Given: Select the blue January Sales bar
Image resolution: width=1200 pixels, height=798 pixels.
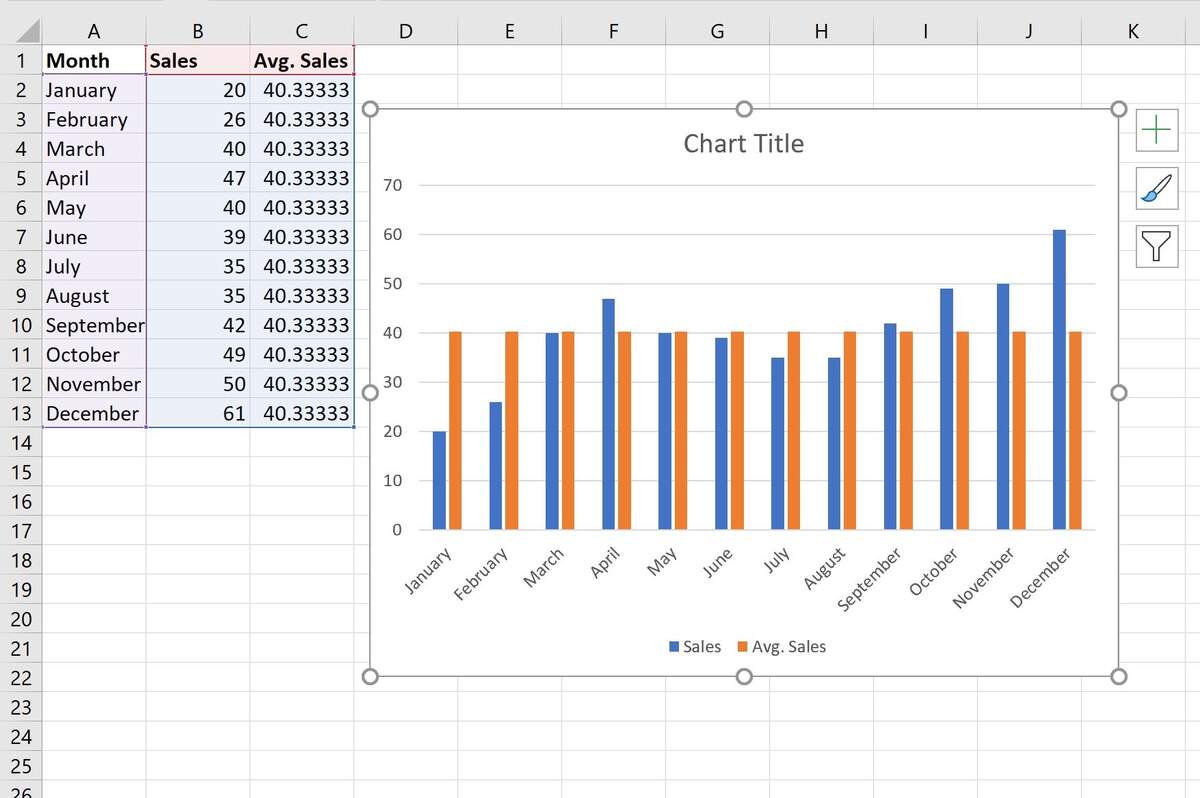Looking at the screenshot, I should point(439,481).
